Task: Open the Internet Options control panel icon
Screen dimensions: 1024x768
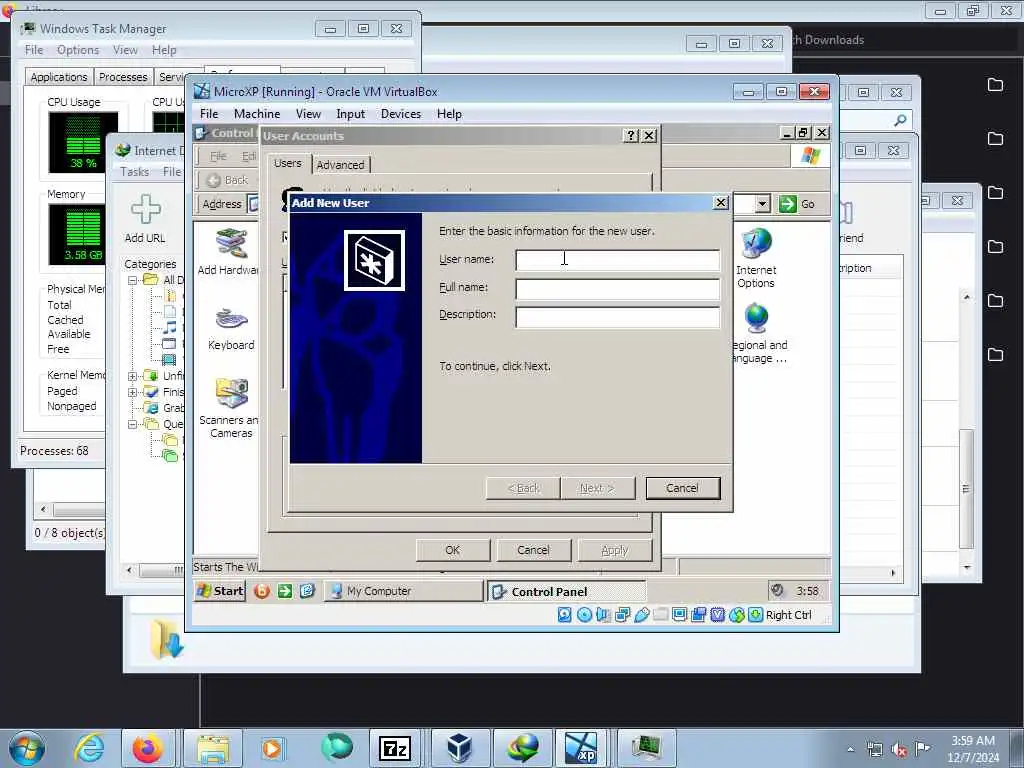Action: tap(756, 258)
